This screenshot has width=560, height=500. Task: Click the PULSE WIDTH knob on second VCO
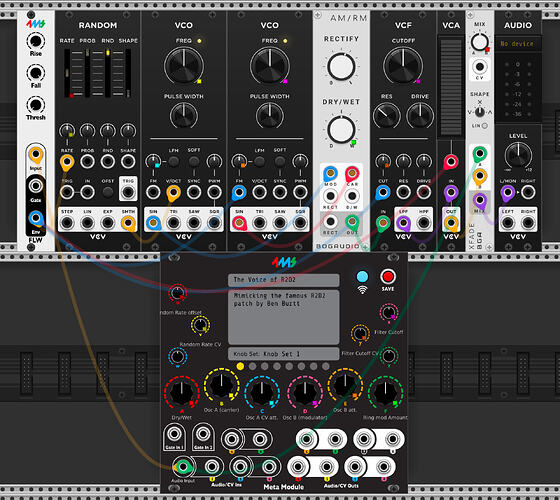coord(270,116)
